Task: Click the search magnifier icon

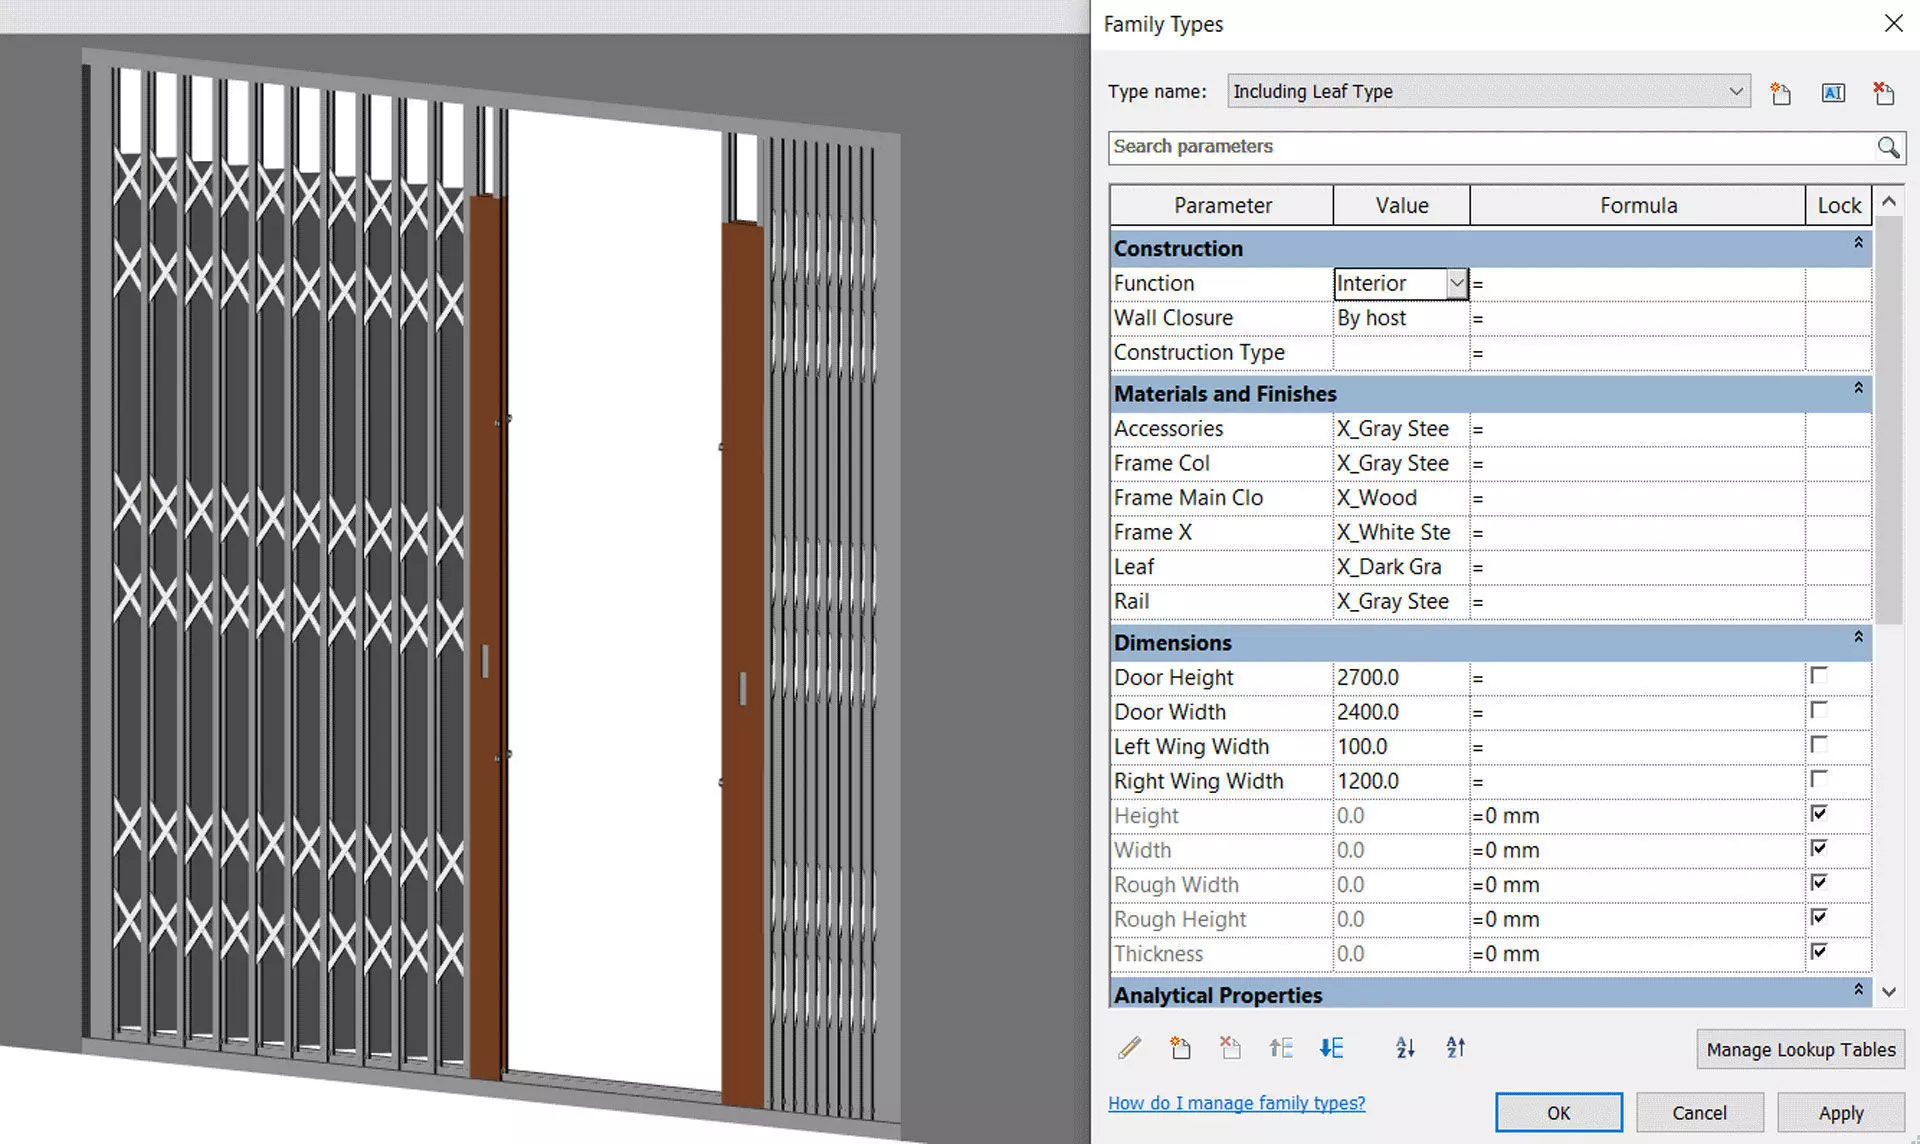Action: click(x=1888, y=147)
